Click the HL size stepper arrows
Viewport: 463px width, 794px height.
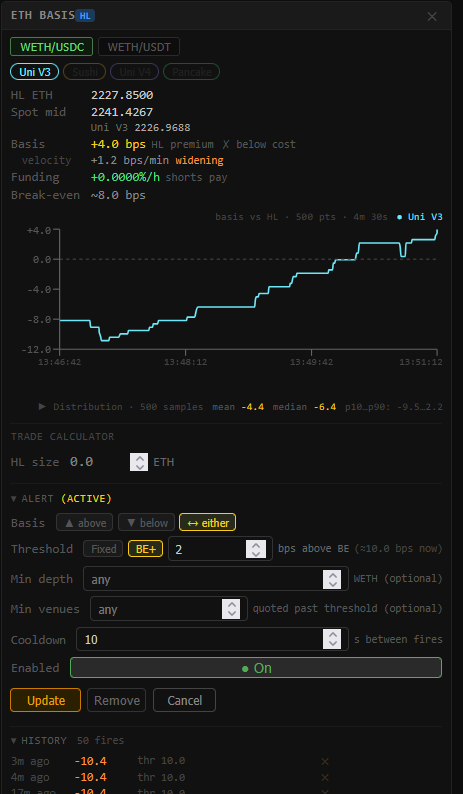(x=139, y=462)
